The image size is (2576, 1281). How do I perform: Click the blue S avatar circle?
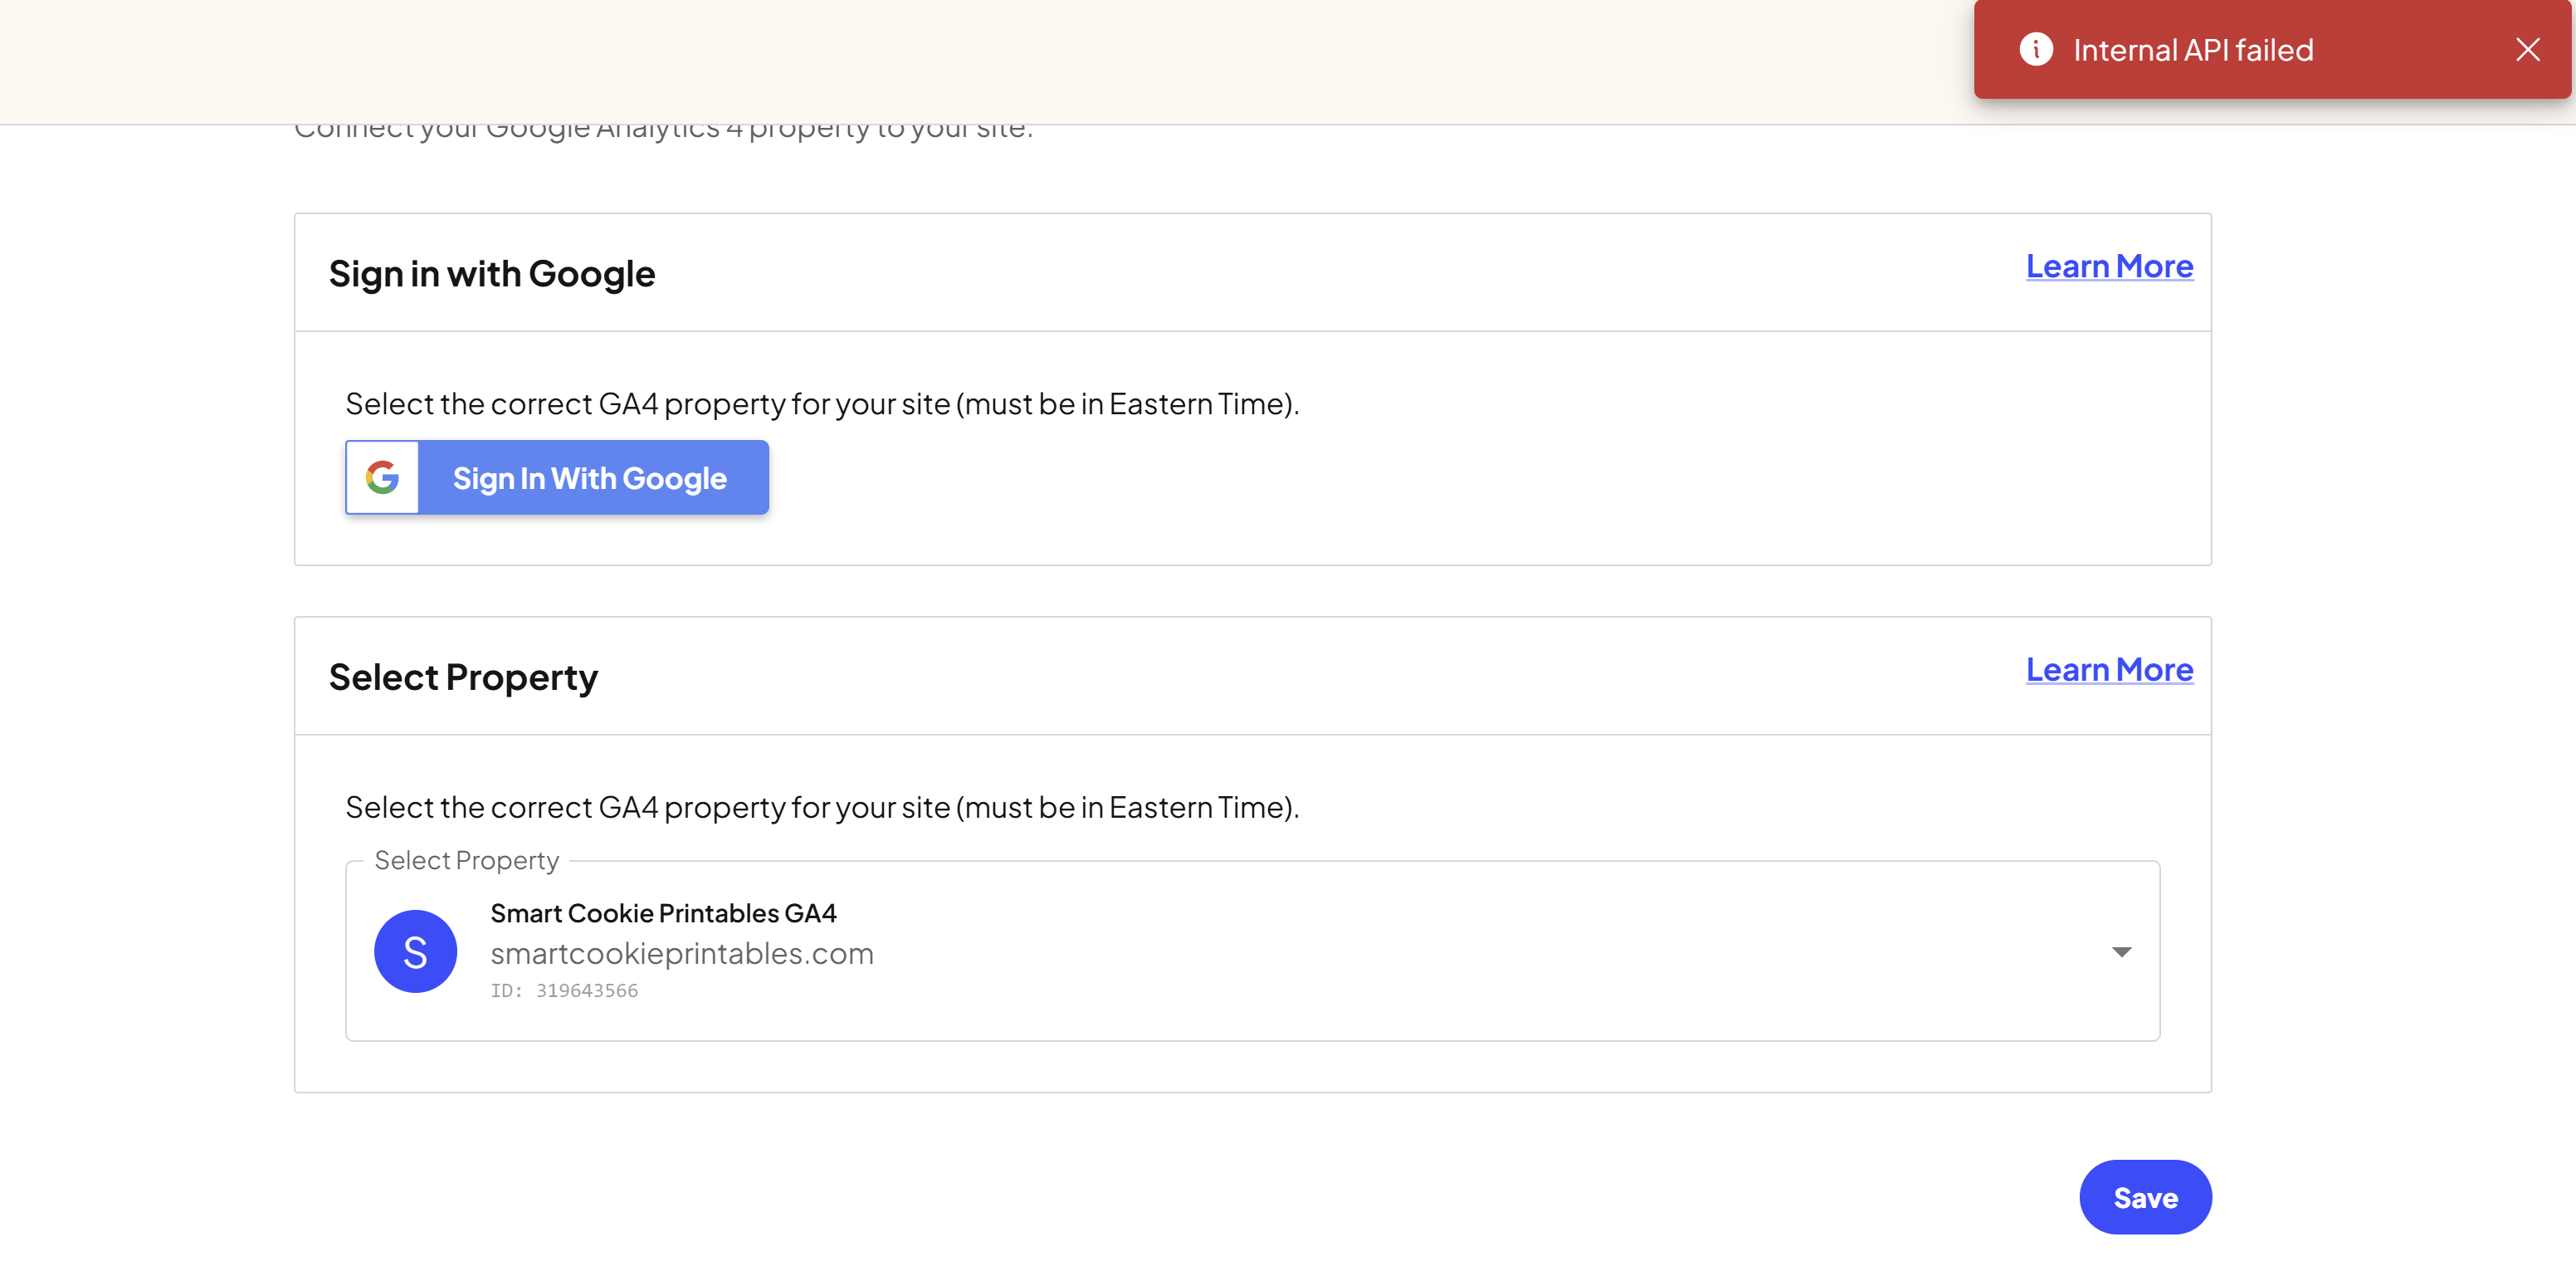(x=415, y=951)
